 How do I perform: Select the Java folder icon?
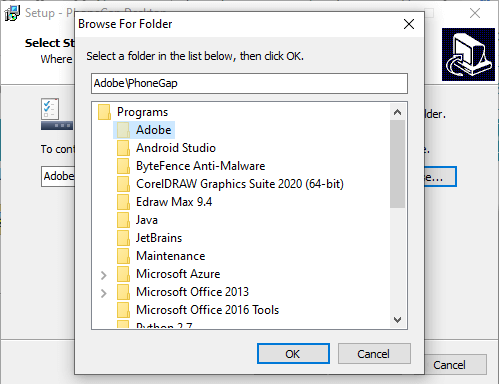click(123, 220)
